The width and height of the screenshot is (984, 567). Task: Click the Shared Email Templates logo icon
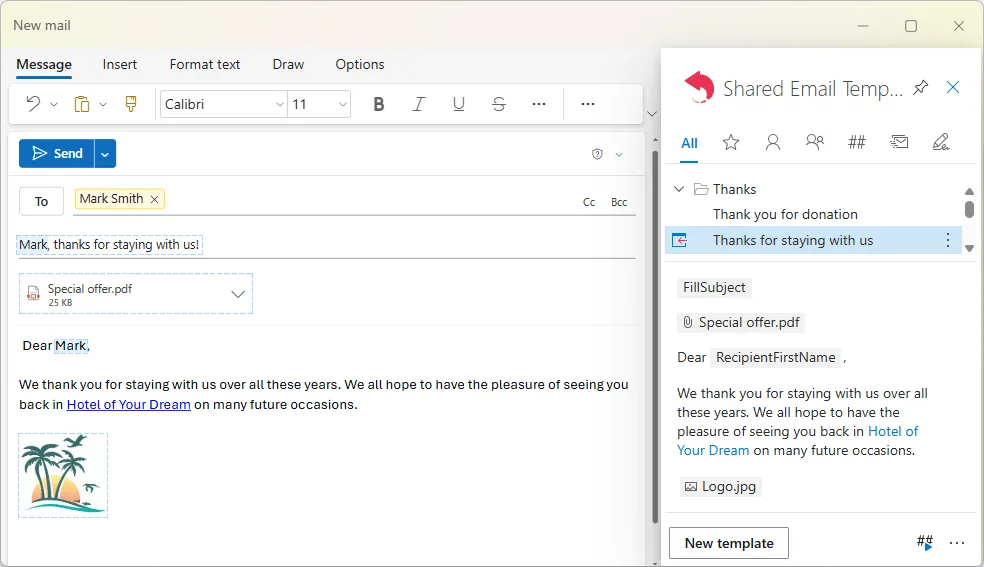(699, 87)
